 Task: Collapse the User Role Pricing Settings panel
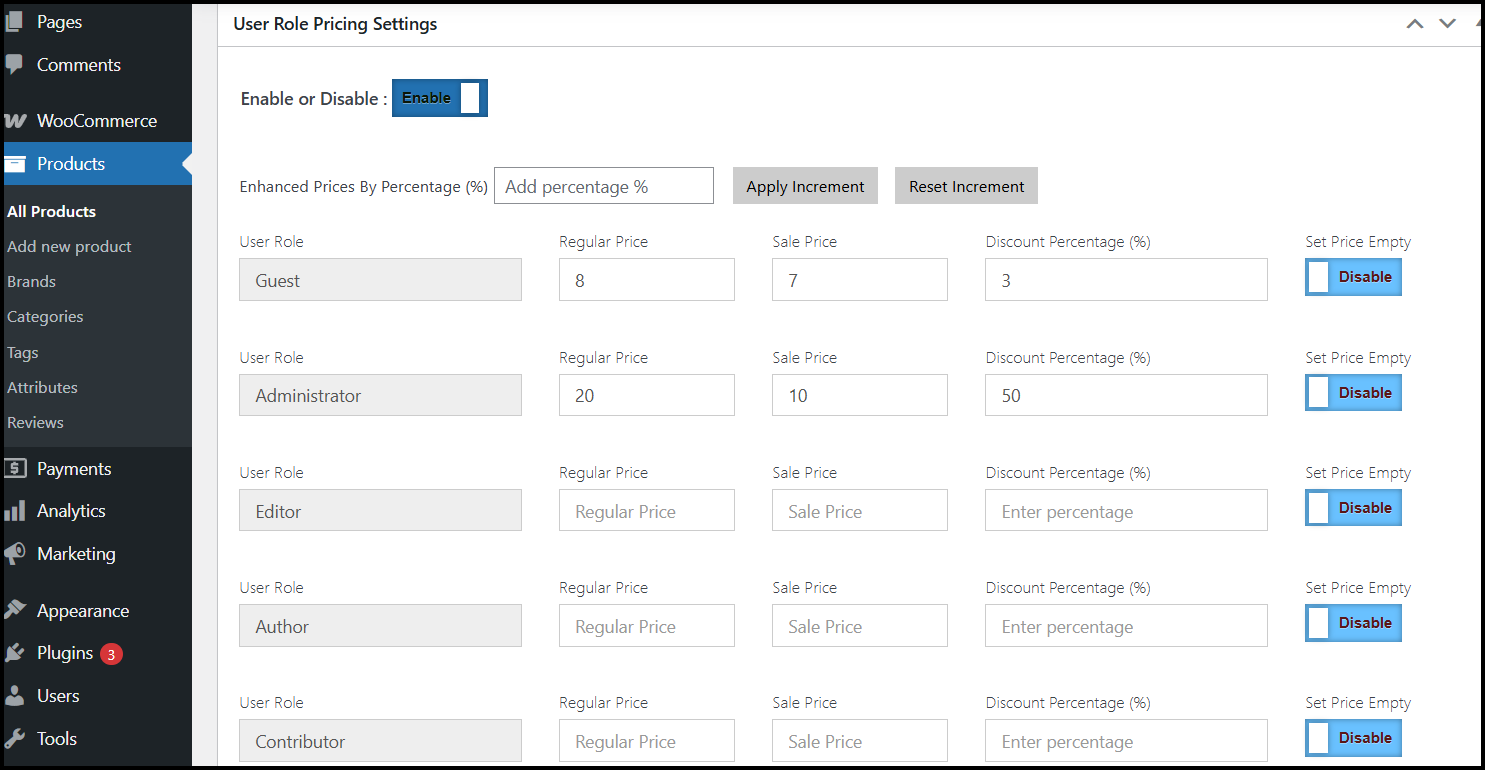click(1414, 23)
